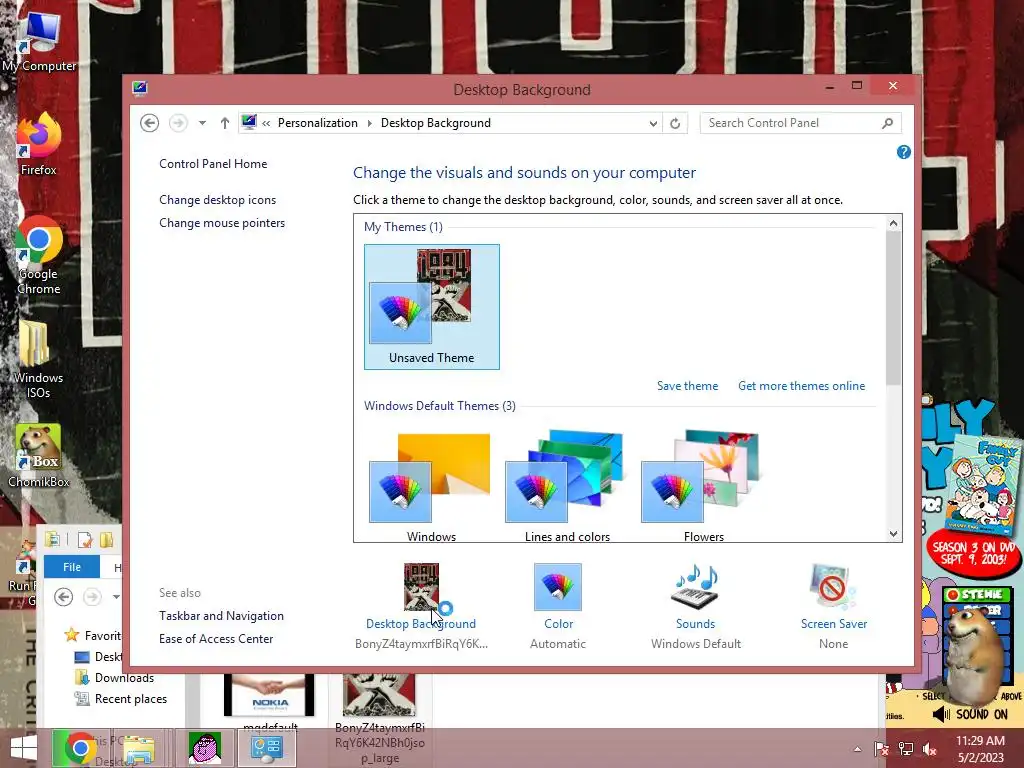Select the Windows default theme

(x=430, y=487)
